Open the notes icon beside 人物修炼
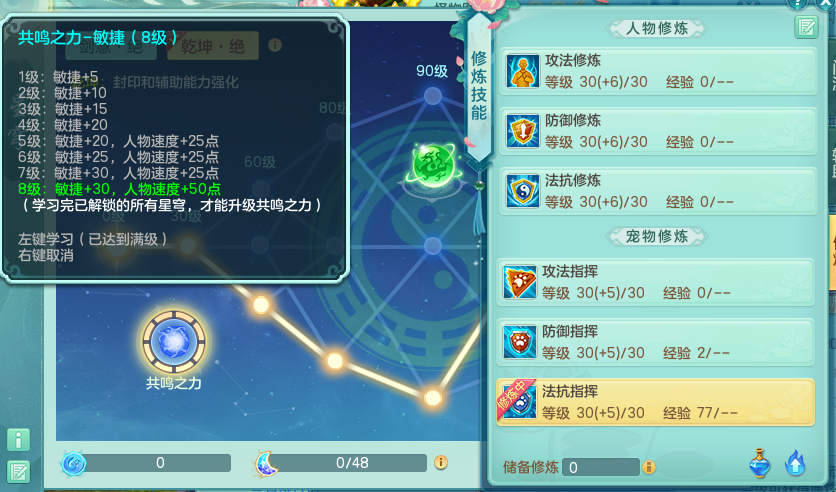836x492 pixels. 806,27
